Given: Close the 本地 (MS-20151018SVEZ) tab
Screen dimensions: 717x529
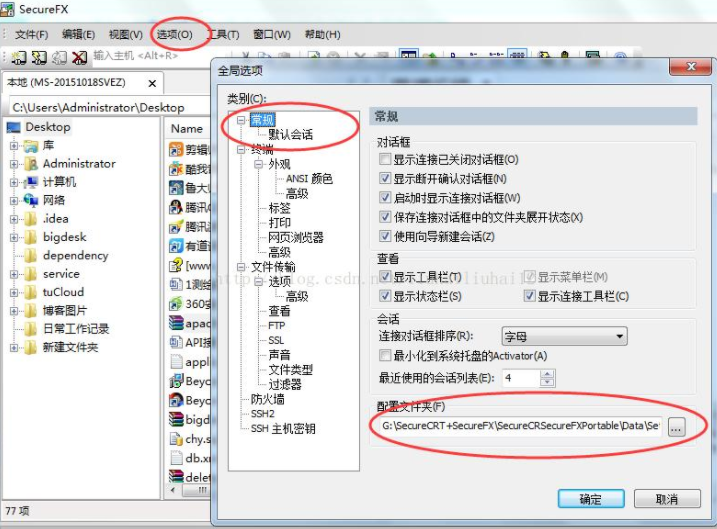Looking at the screenshot, I should click(x=152, y=83).
